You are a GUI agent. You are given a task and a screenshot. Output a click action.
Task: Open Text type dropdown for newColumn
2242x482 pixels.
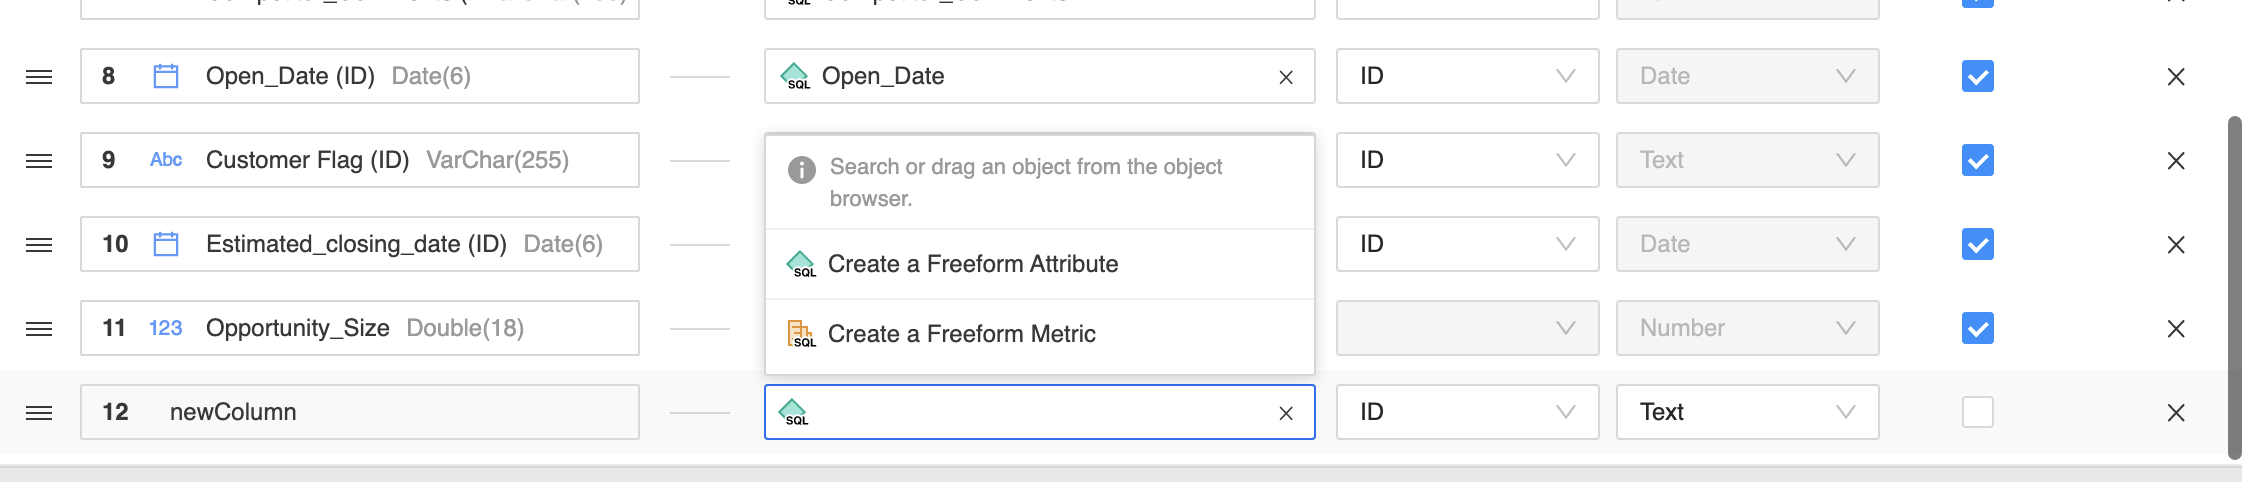tap(1747, 412)
